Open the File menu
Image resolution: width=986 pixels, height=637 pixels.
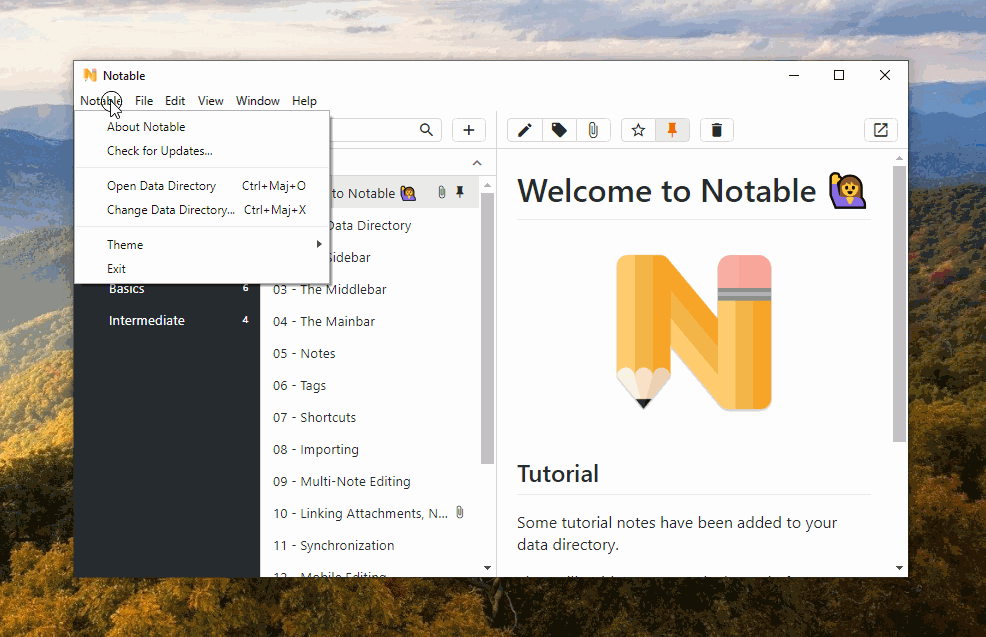click(144, 101)
